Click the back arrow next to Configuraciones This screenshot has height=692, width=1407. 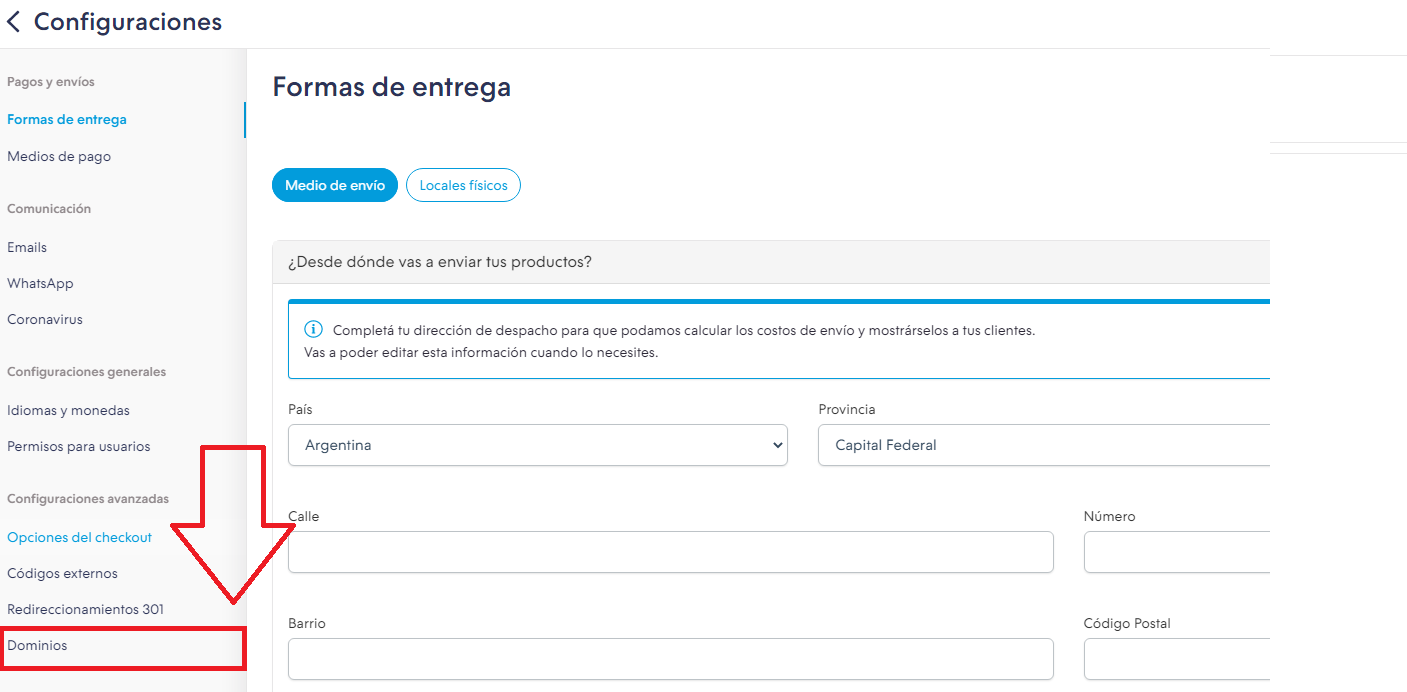pos(14,22)
